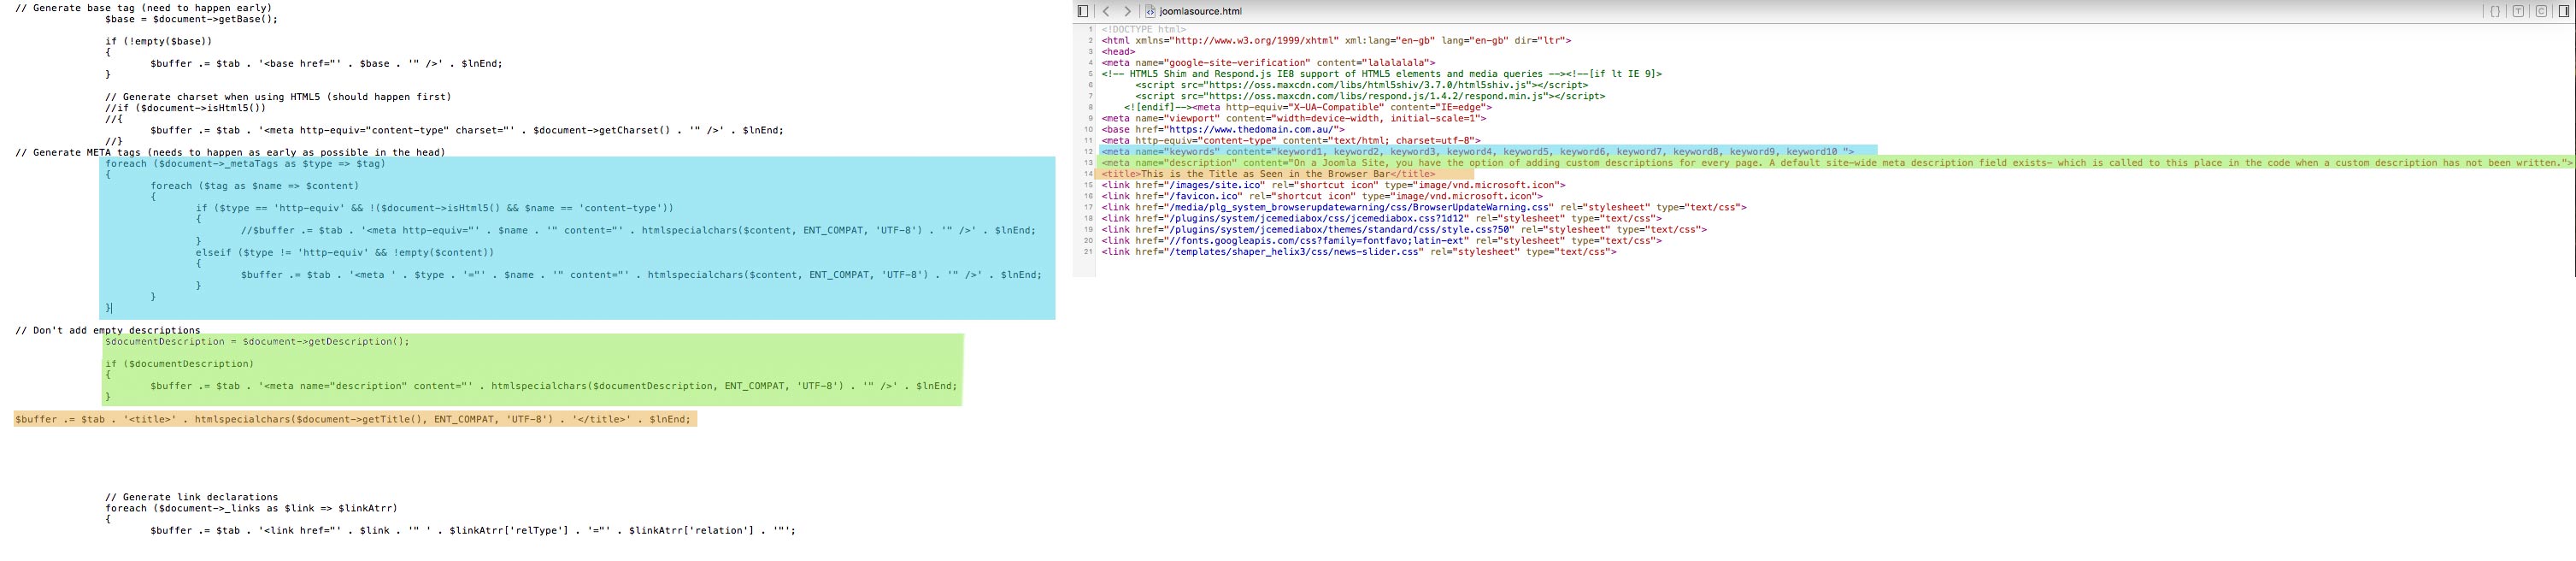Image resolution: width=2576 pixels, height=561 pixels.
Task: Click the base href thedomain.com.au line
Action: 1224,129
